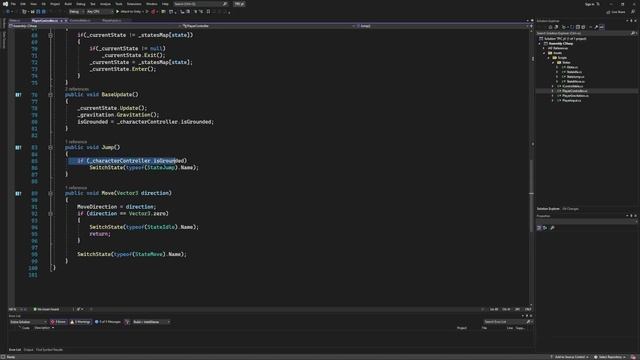
Task: Click the Alphabetical sort icon in Properties panel
Action: tap(545, 228)
